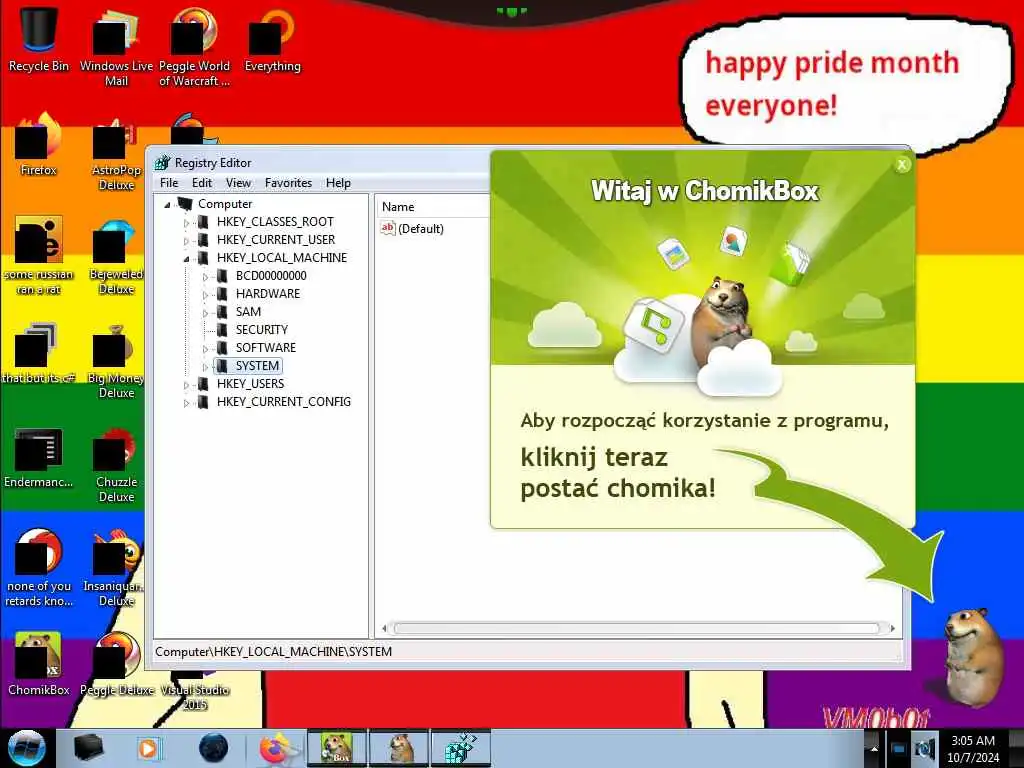Click the horizontal scrollbar in values pane
1024x768 pixels.
637,628
